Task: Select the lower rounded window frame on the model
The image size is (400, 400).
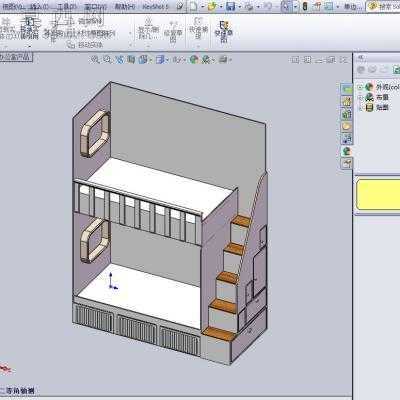Action: [x=95, y=240]
